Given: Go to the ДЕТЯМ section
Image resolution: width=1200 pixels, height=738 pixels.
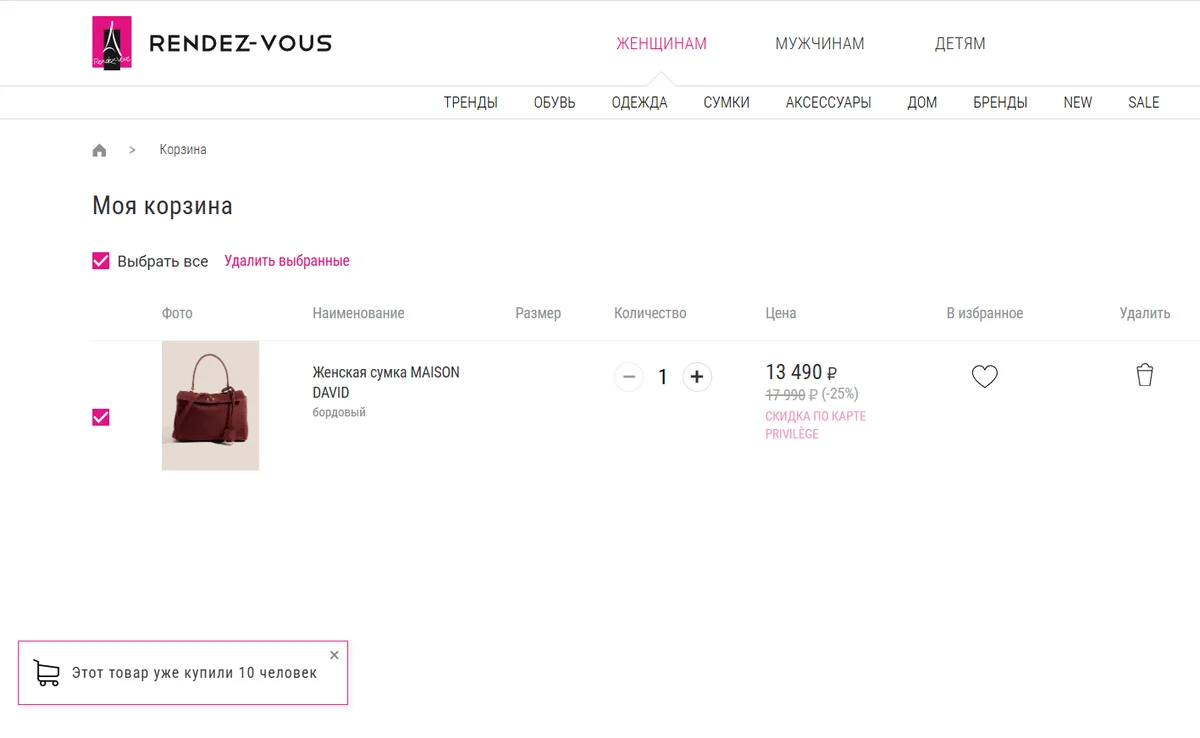Looking at the screenshot, I should [x=960, y=44].
